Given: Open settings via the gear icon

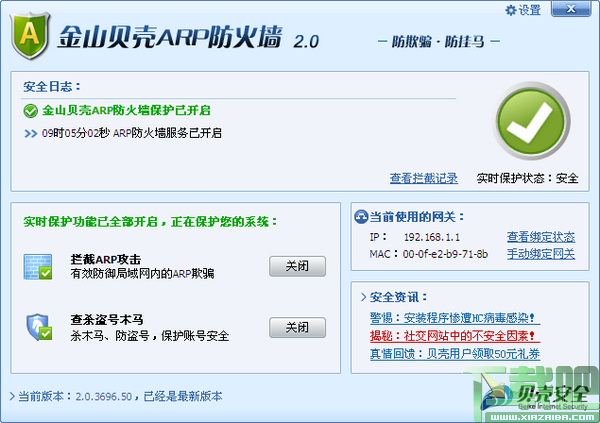Looking at the screenshot, I should (x=510, y=10).
